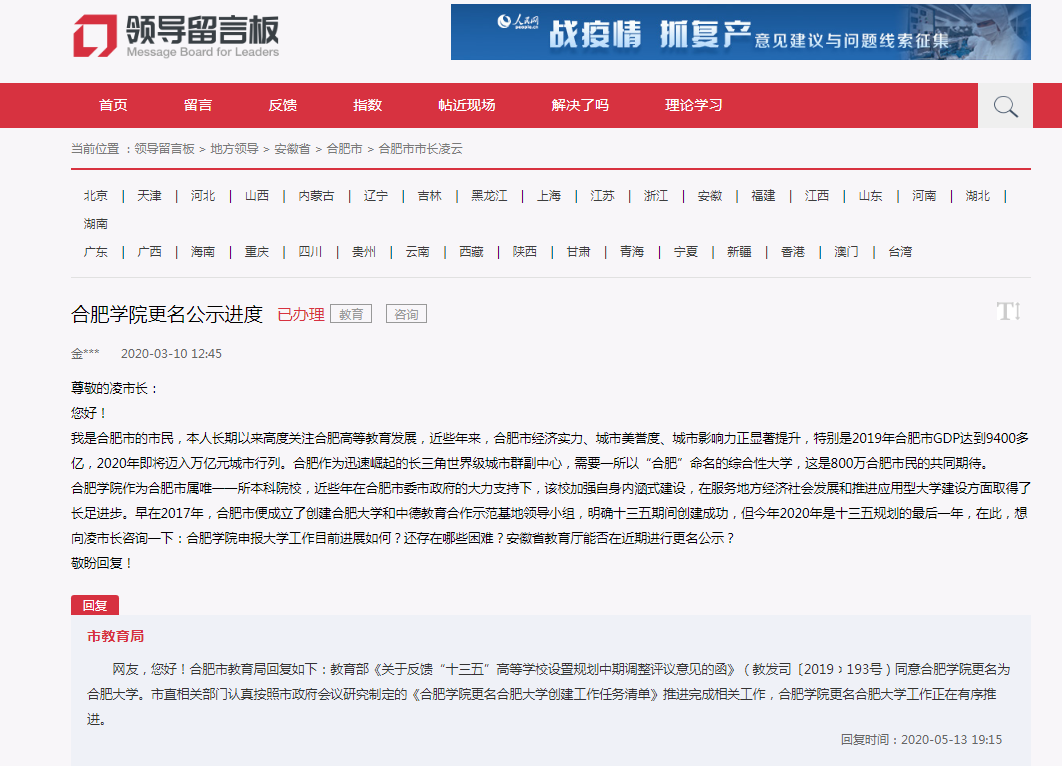Open 指数 navigation item
The width and height of the screenshot is (1062, 766).
tap(368, 105)
